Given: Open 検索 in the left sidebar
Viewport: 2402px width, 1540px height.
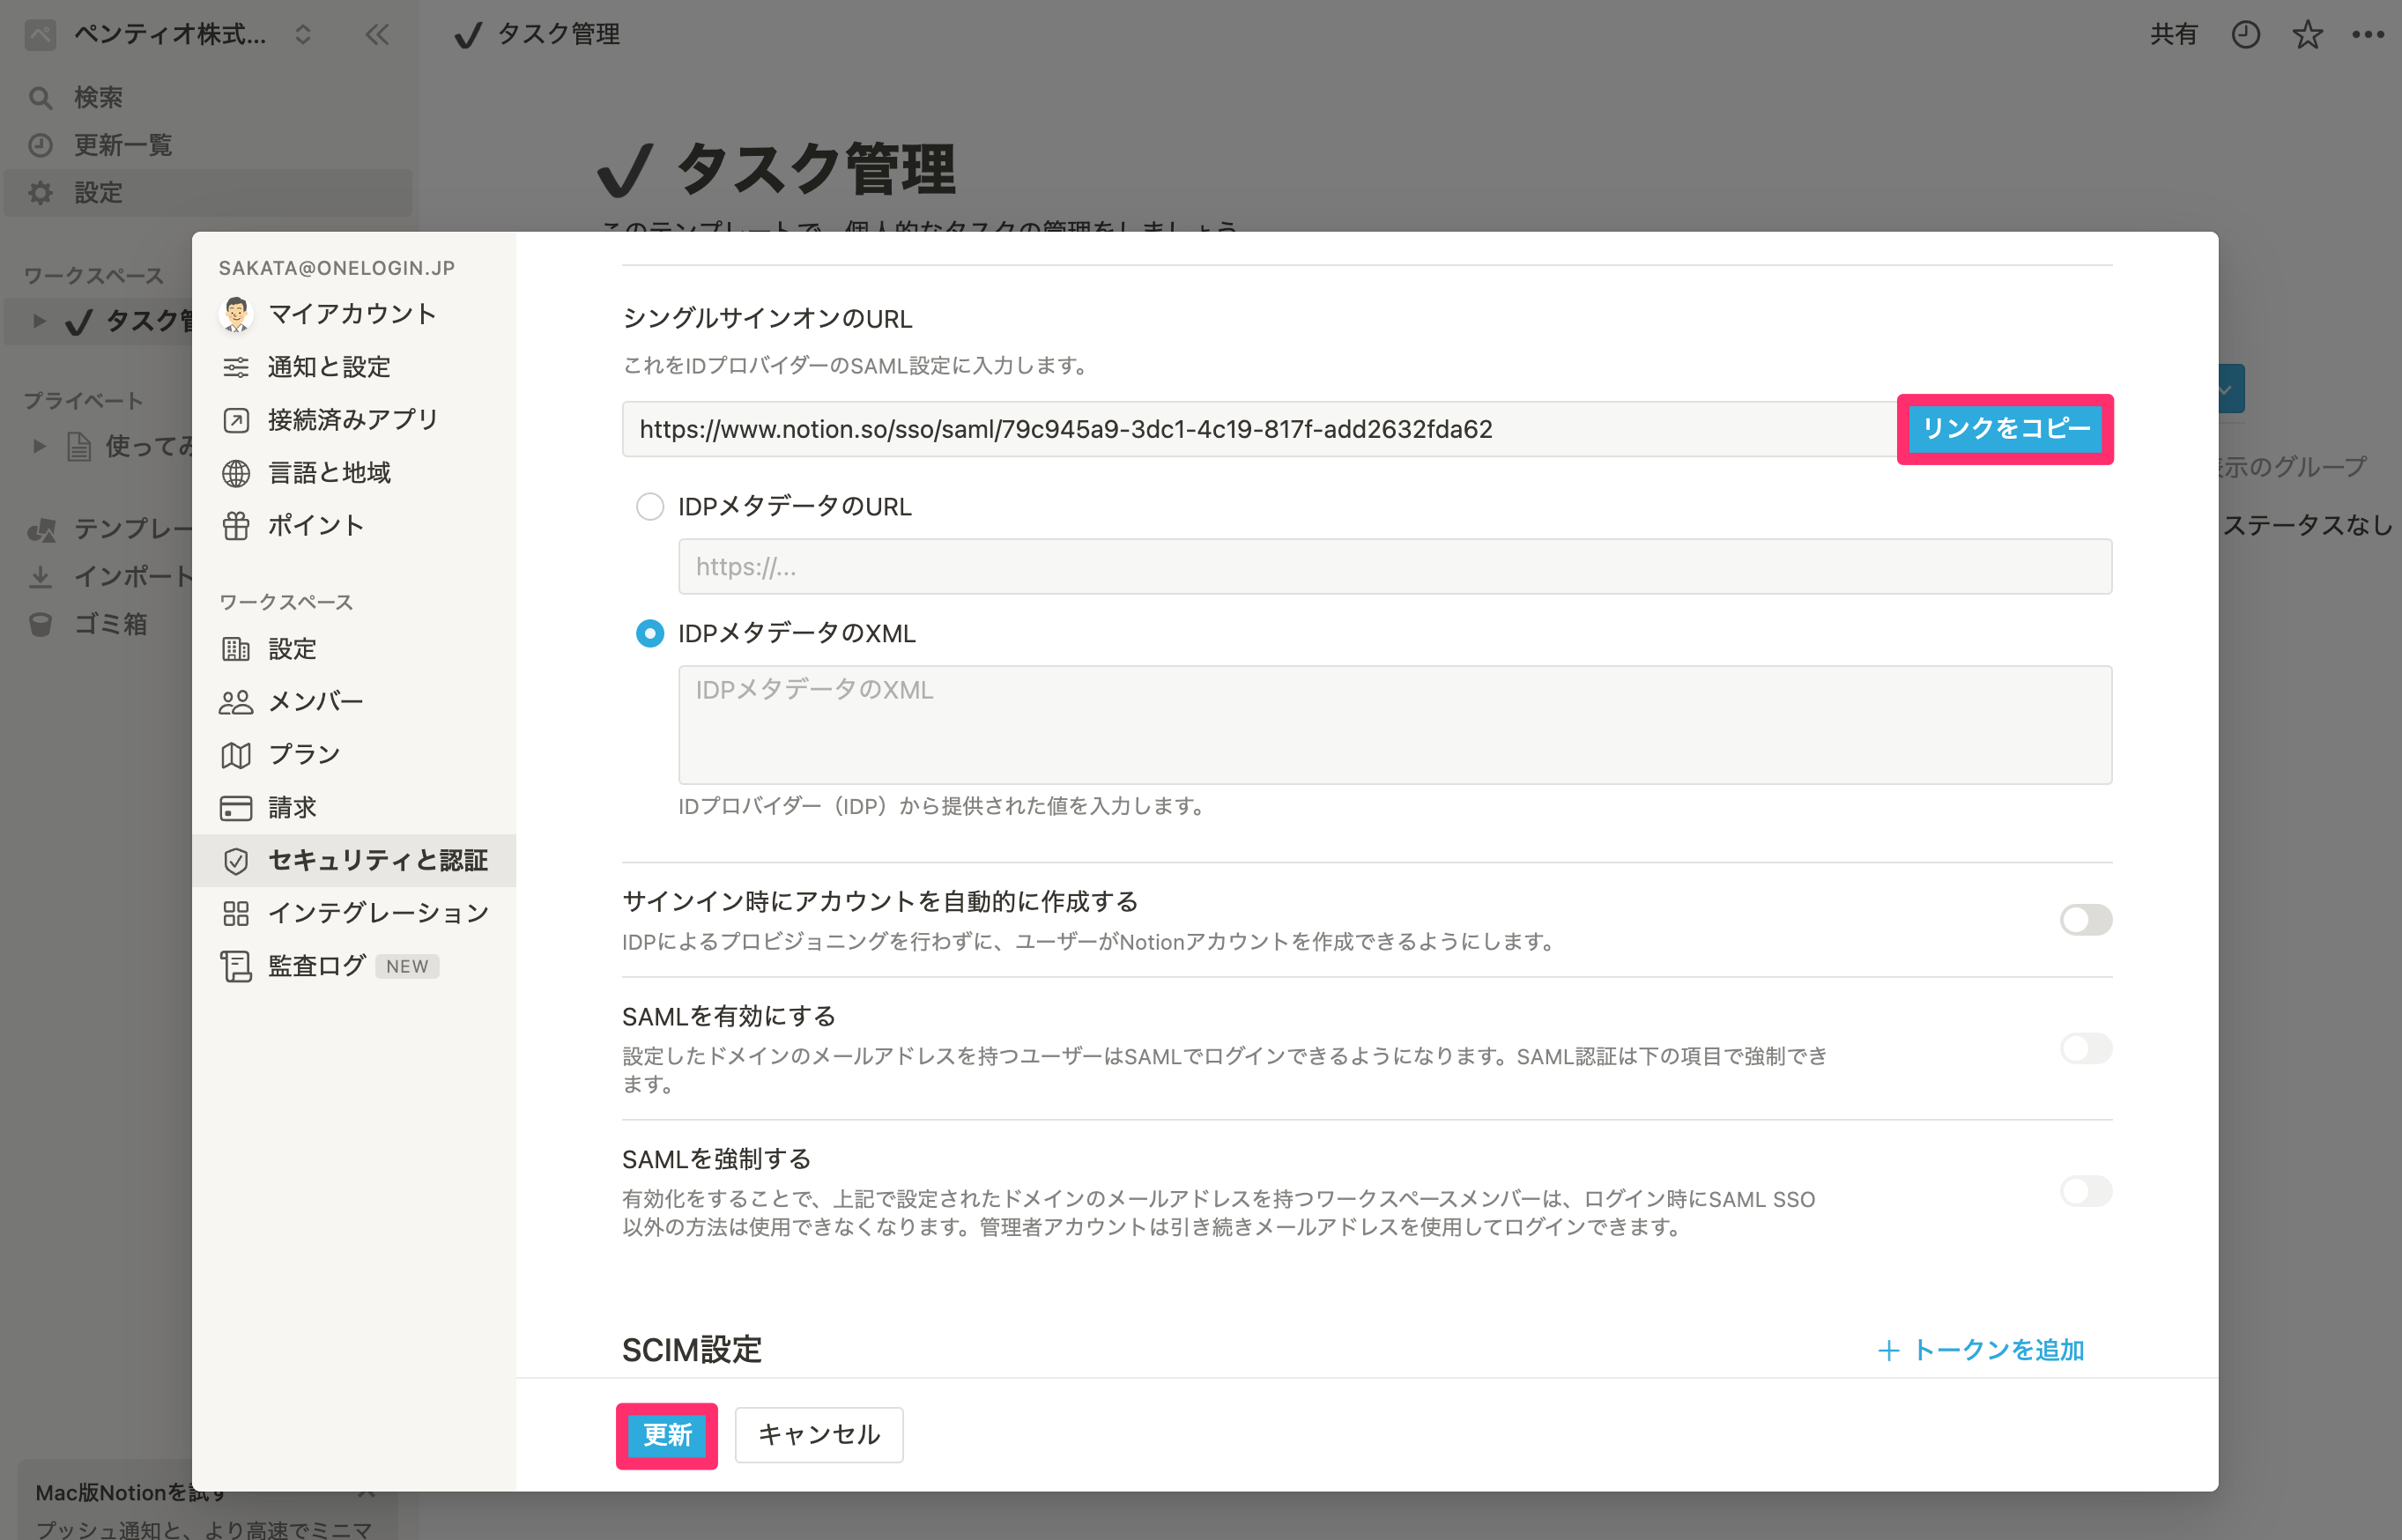Looking at the screenshot, I should point(207,98).
